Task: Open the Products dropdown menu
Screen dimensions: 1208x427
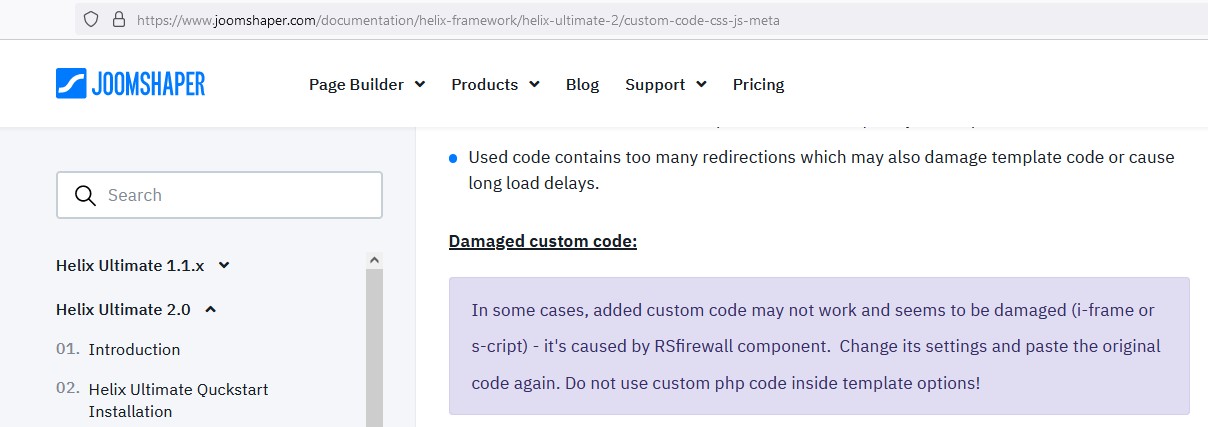Action: pyautogui.click(x=495, y=85)
